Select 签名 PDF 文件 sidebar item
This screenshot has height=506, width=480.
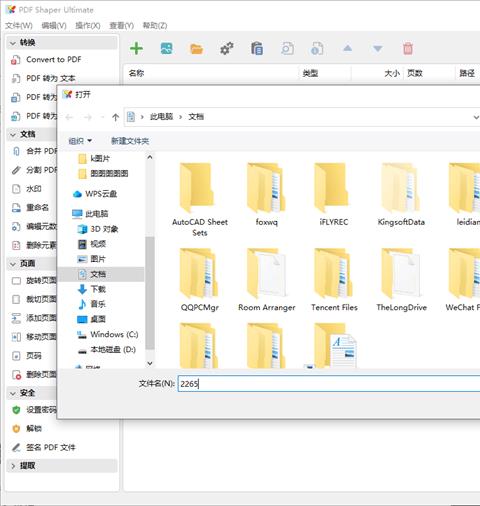(x=51, y=447)
